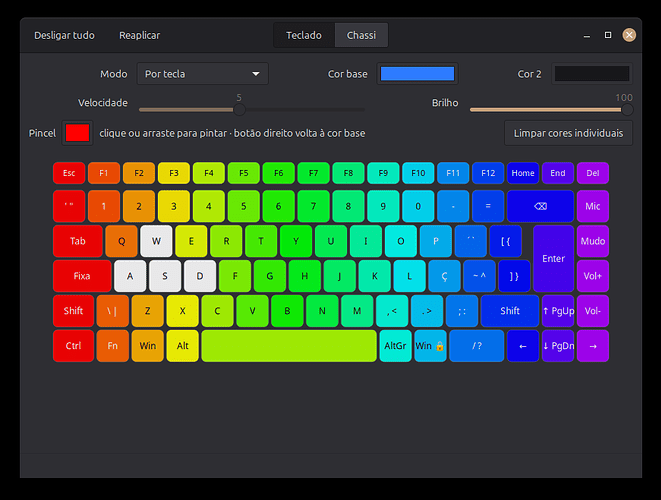This screenshot has width=661, height=500.
Task: Paint the Win lock key
Action: click(430, 346)
